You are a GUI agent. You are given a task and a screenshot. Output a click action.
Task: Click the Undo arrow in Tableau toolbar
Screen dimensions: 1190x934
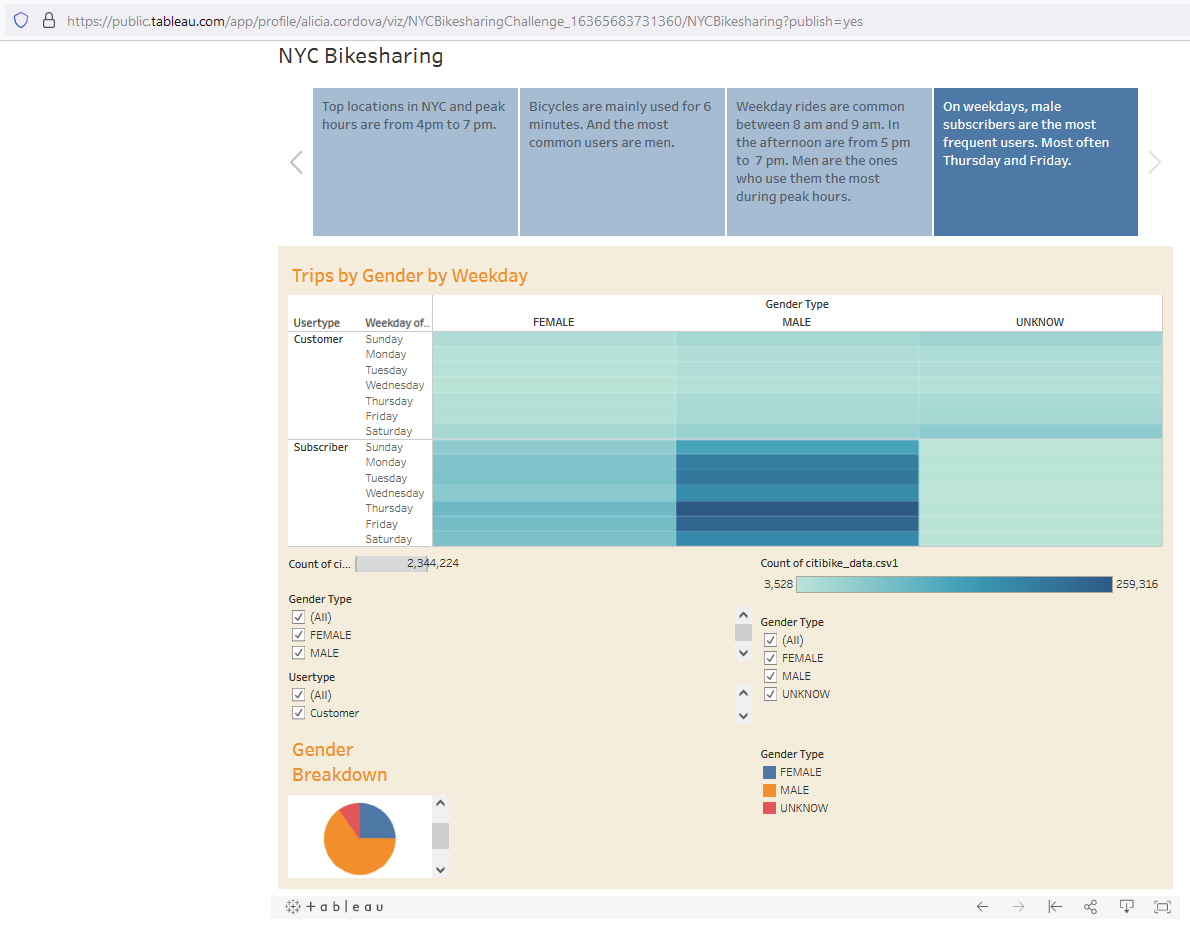coord(982,907)
